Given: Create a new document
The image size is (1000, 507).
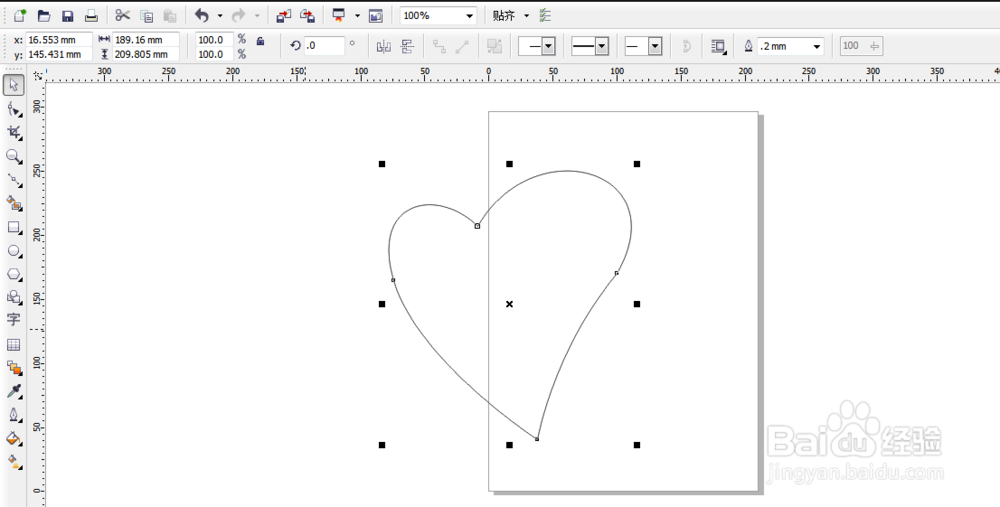Looking at the screenshot, I should [x=20, y=15].
